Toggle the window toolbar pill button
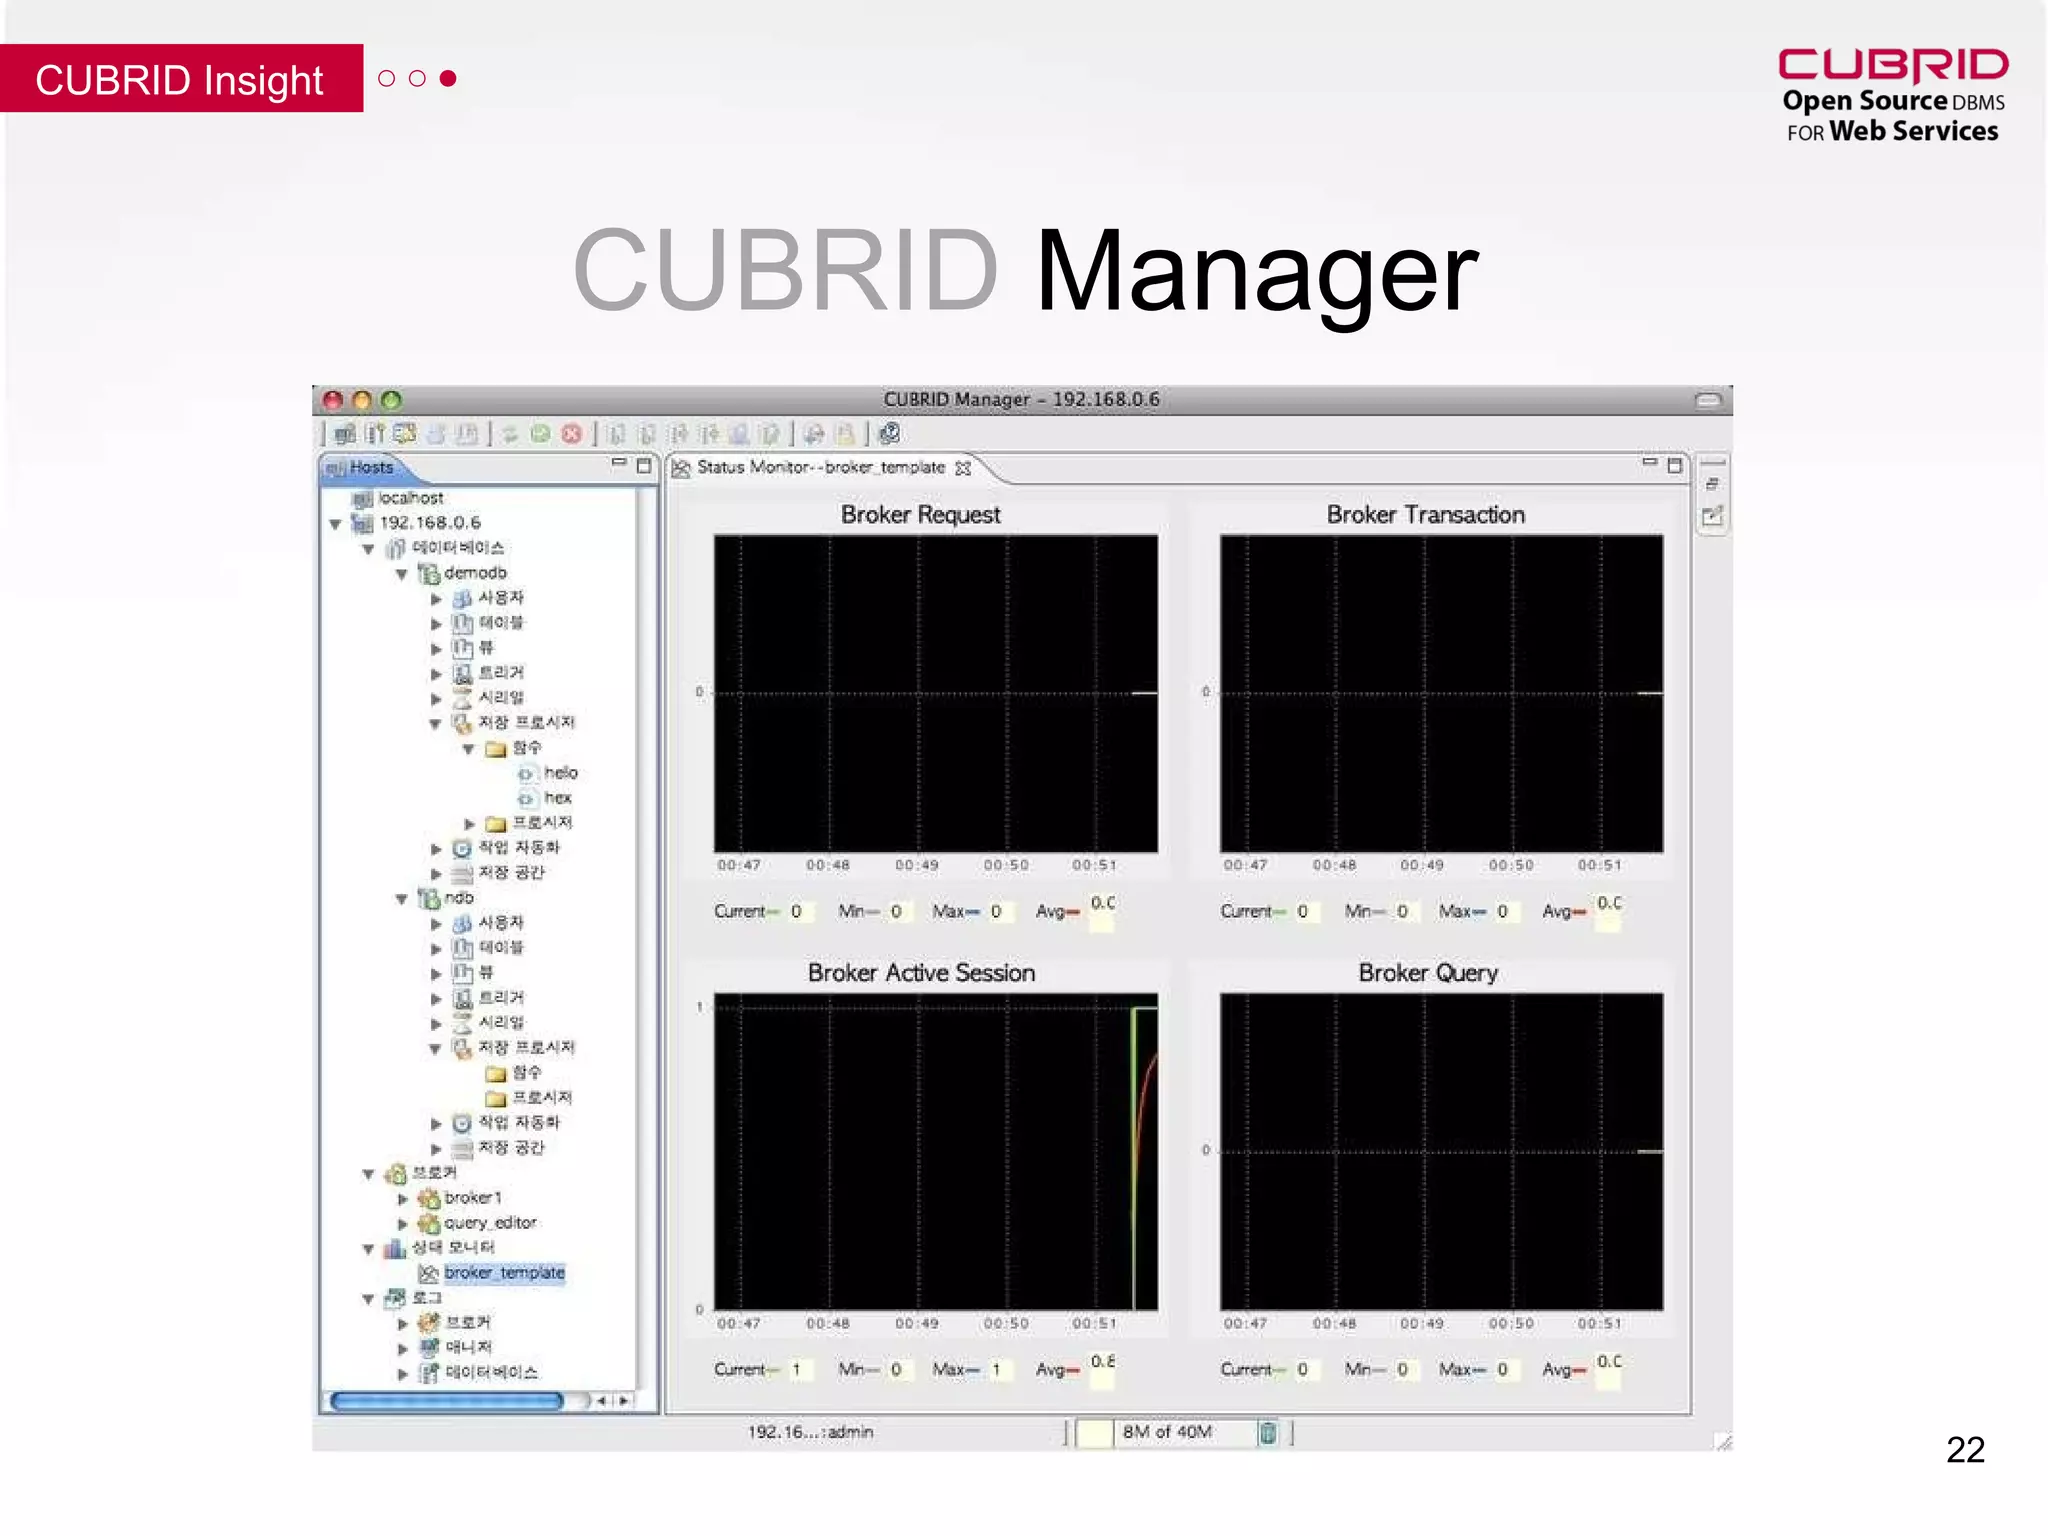This screenshot has width=2048, height=1536. (x=1708, y=400)
